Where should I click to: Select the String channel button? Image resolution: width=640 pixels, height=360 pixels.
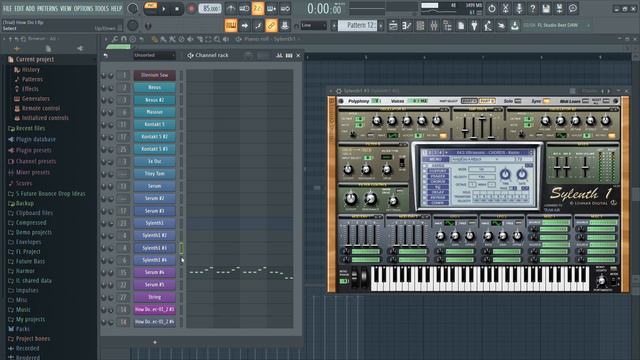click(x=155, y=297)
